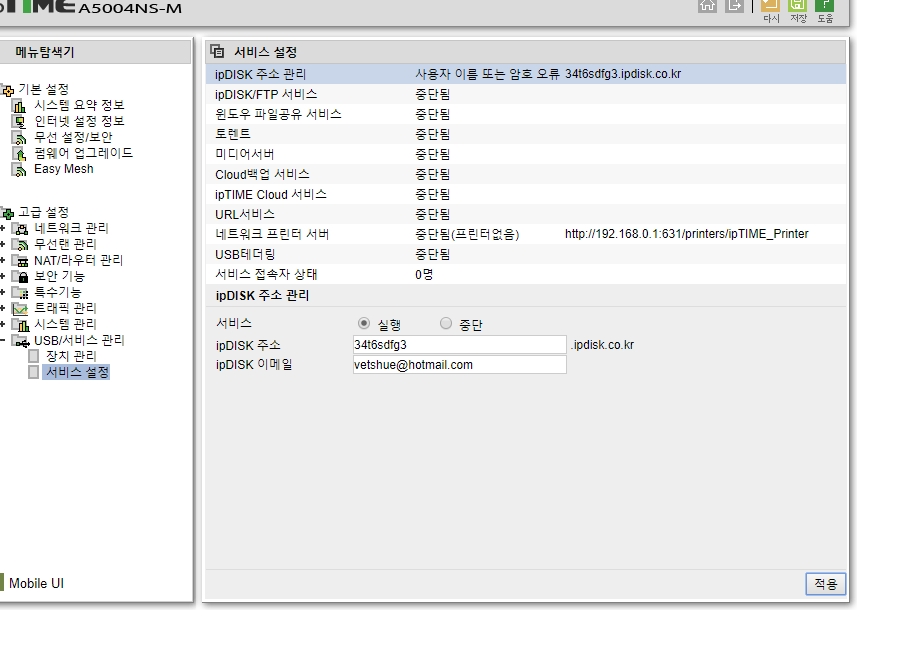This screenshot has width=914, height=646.
Task: Click the ipDISK 이메일 input field
Action: pos(459,364)
